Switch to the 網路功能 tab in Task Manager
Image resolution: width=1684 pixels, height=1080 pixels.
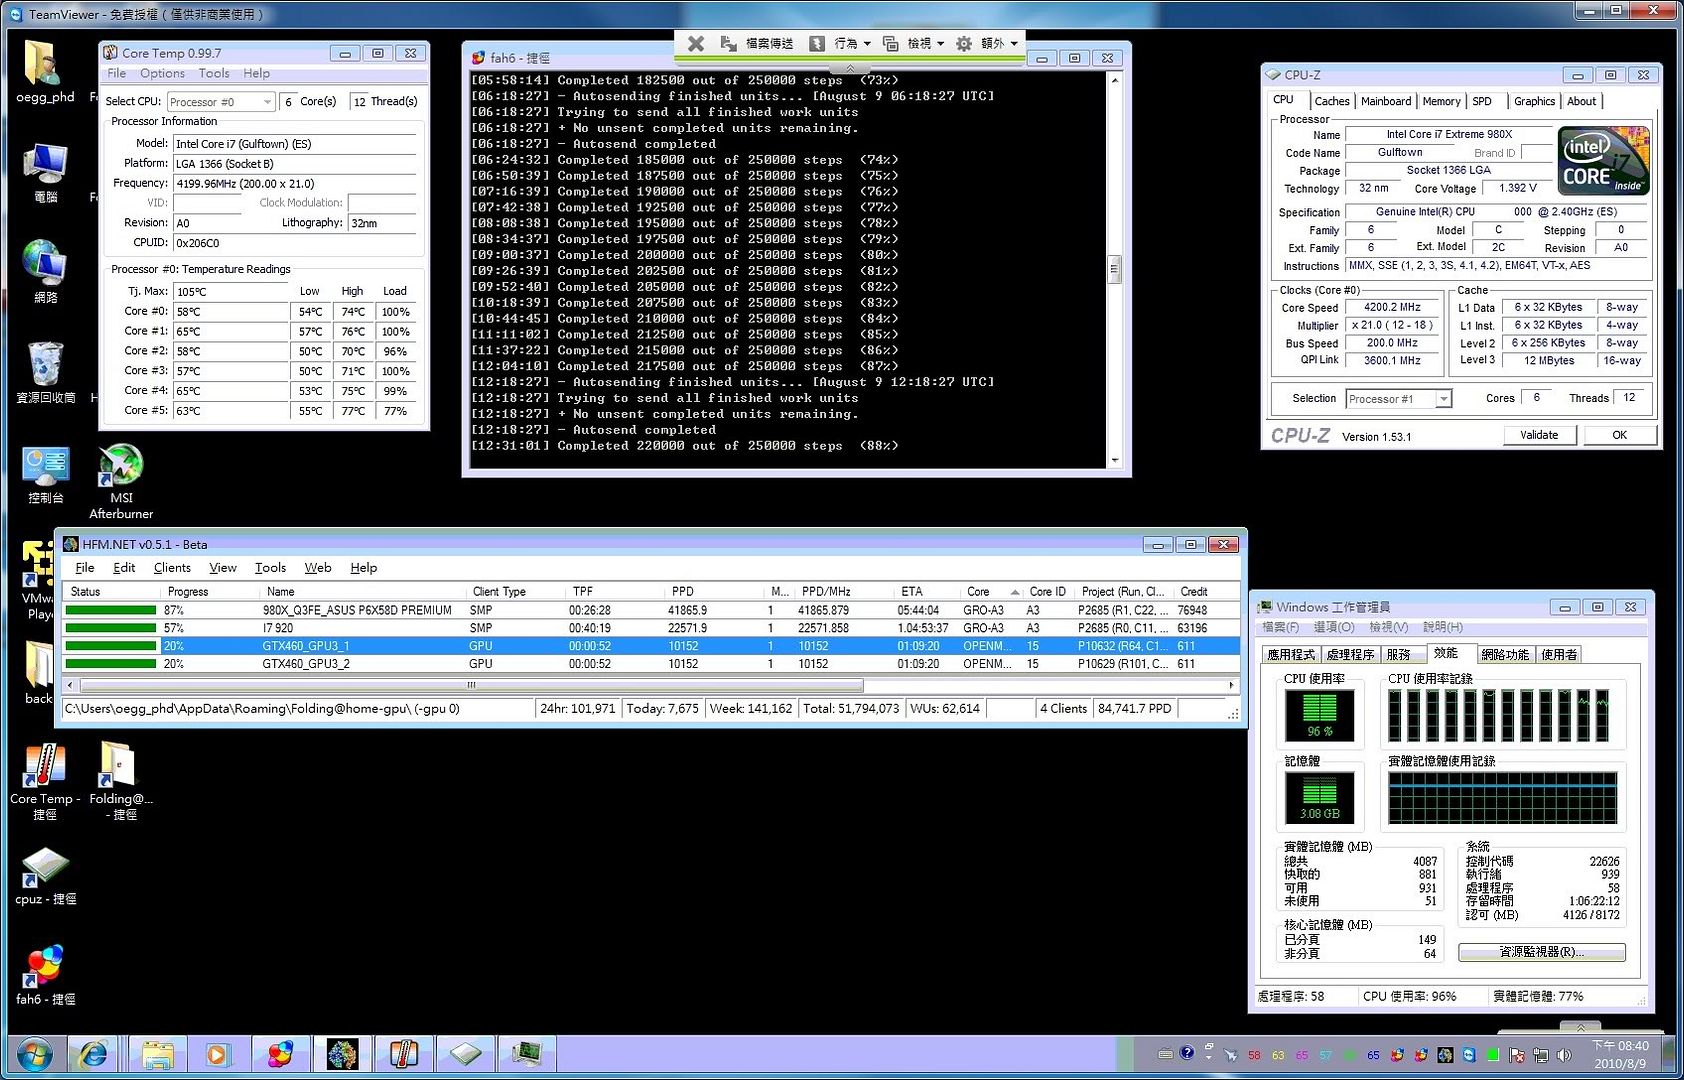pyautogui.click(x=1505, y=655)
